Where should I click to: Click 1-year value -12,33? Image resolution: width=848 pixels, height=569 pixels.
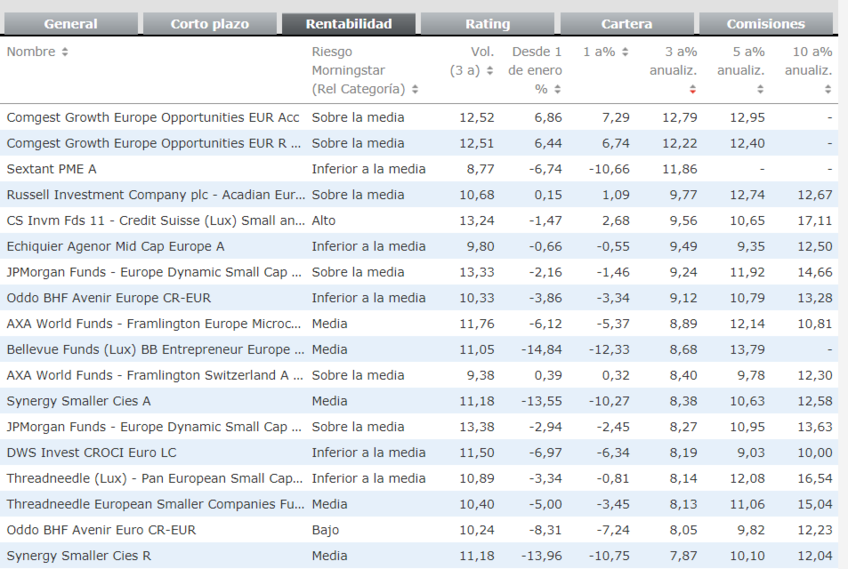pyautogui.click(x=609, y=349)
